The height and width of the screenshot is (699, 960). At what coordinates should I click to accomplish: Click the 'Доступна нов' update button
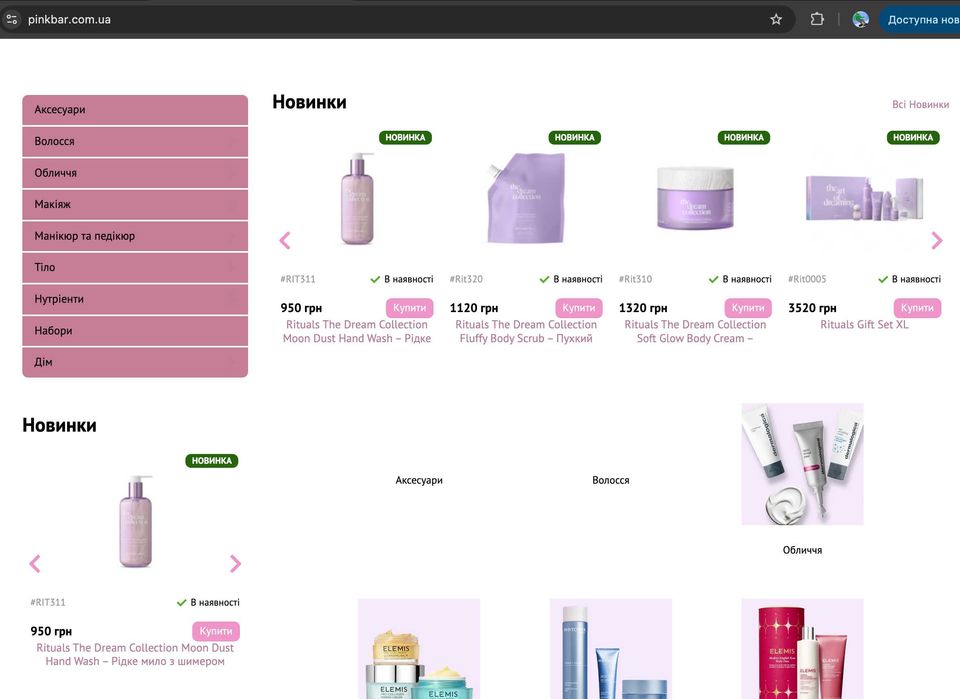(x=920, y=20)
